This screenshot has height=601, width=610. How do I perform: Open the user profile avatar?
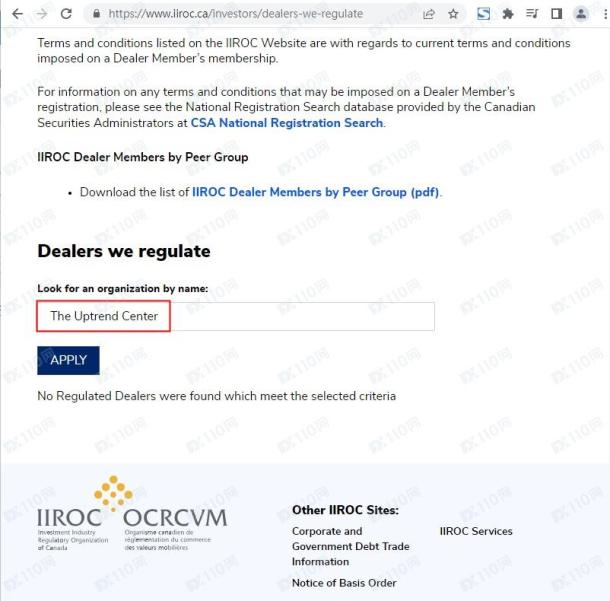pyautogui.click(x=581, y=14)
